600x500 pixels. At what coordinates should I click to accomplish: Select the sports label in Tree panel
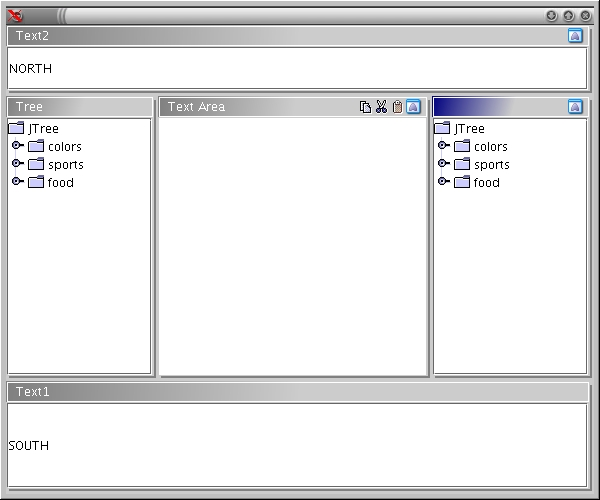(65, 165)
